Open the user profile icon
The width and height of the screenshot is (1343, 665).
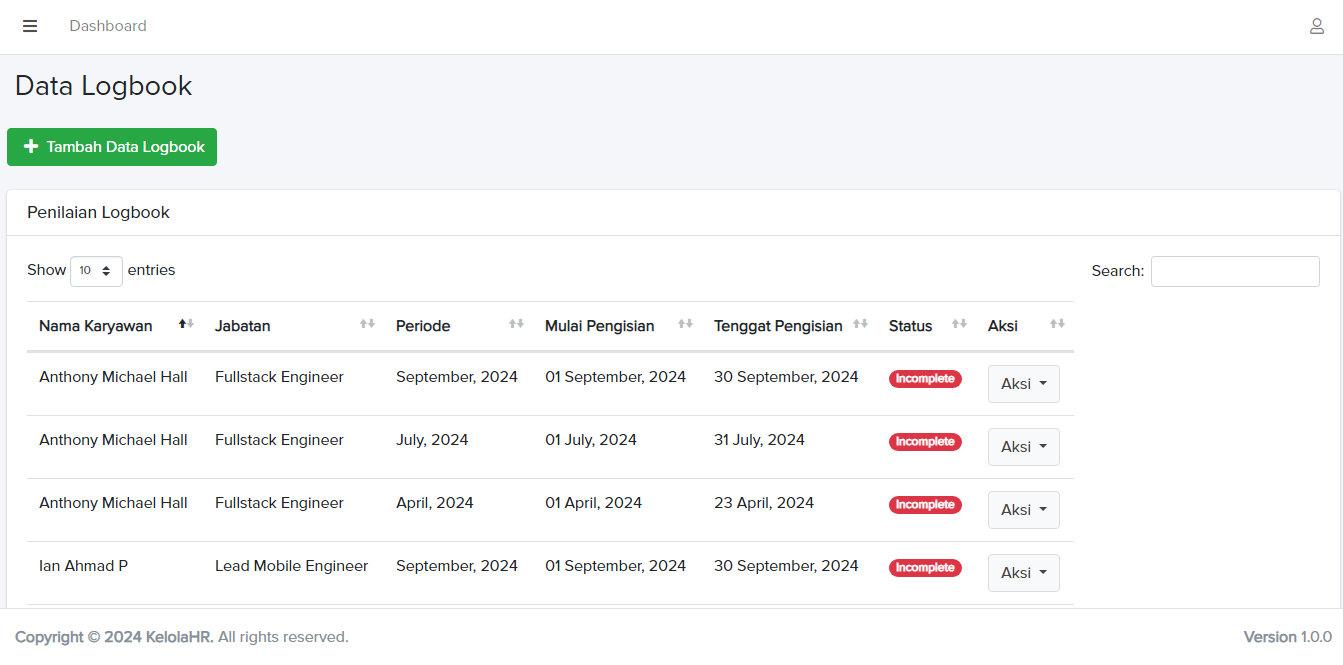(x=1317, y=26)
